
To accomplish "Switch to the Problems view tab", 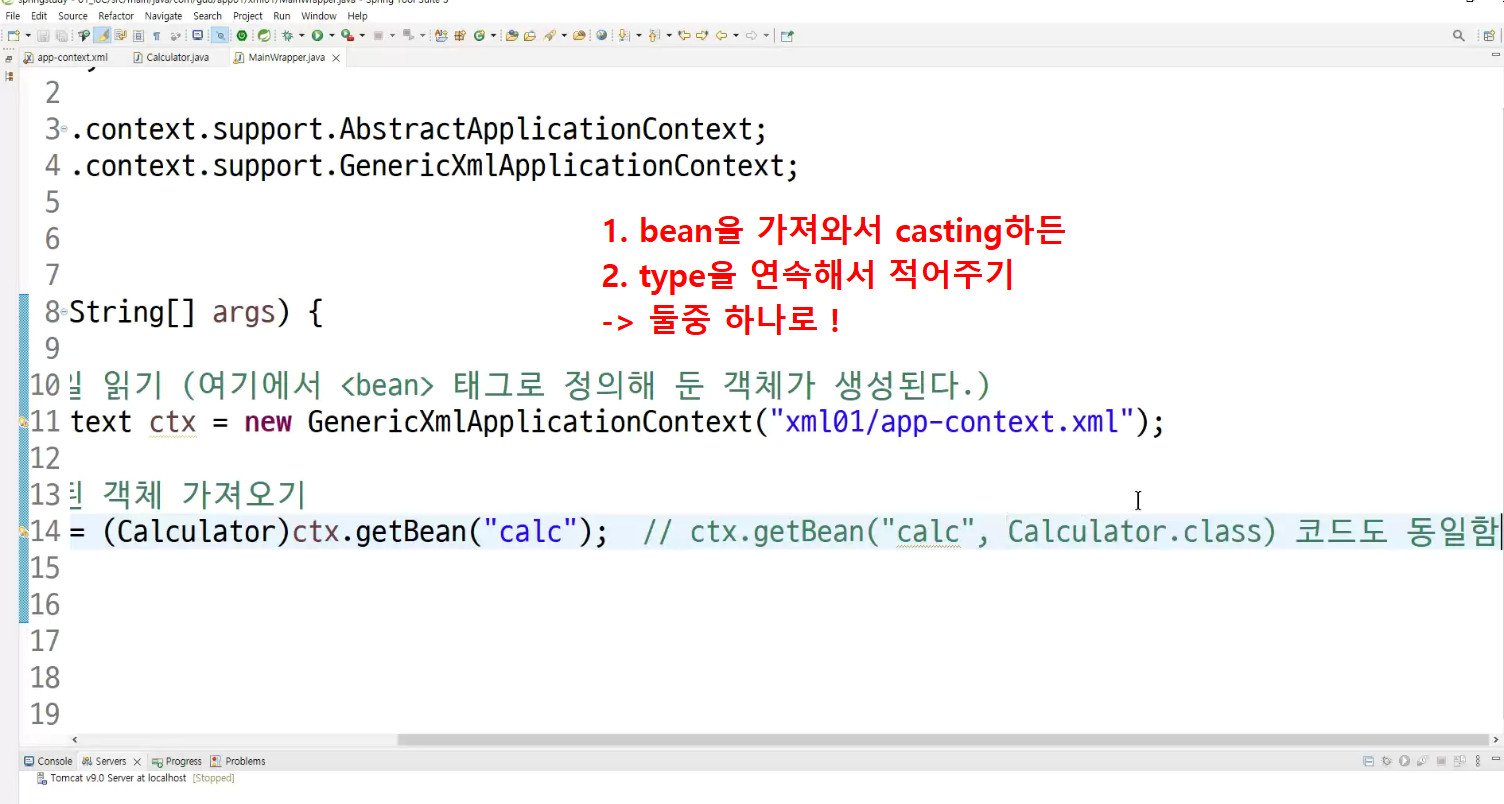I will tap(238, 761).
